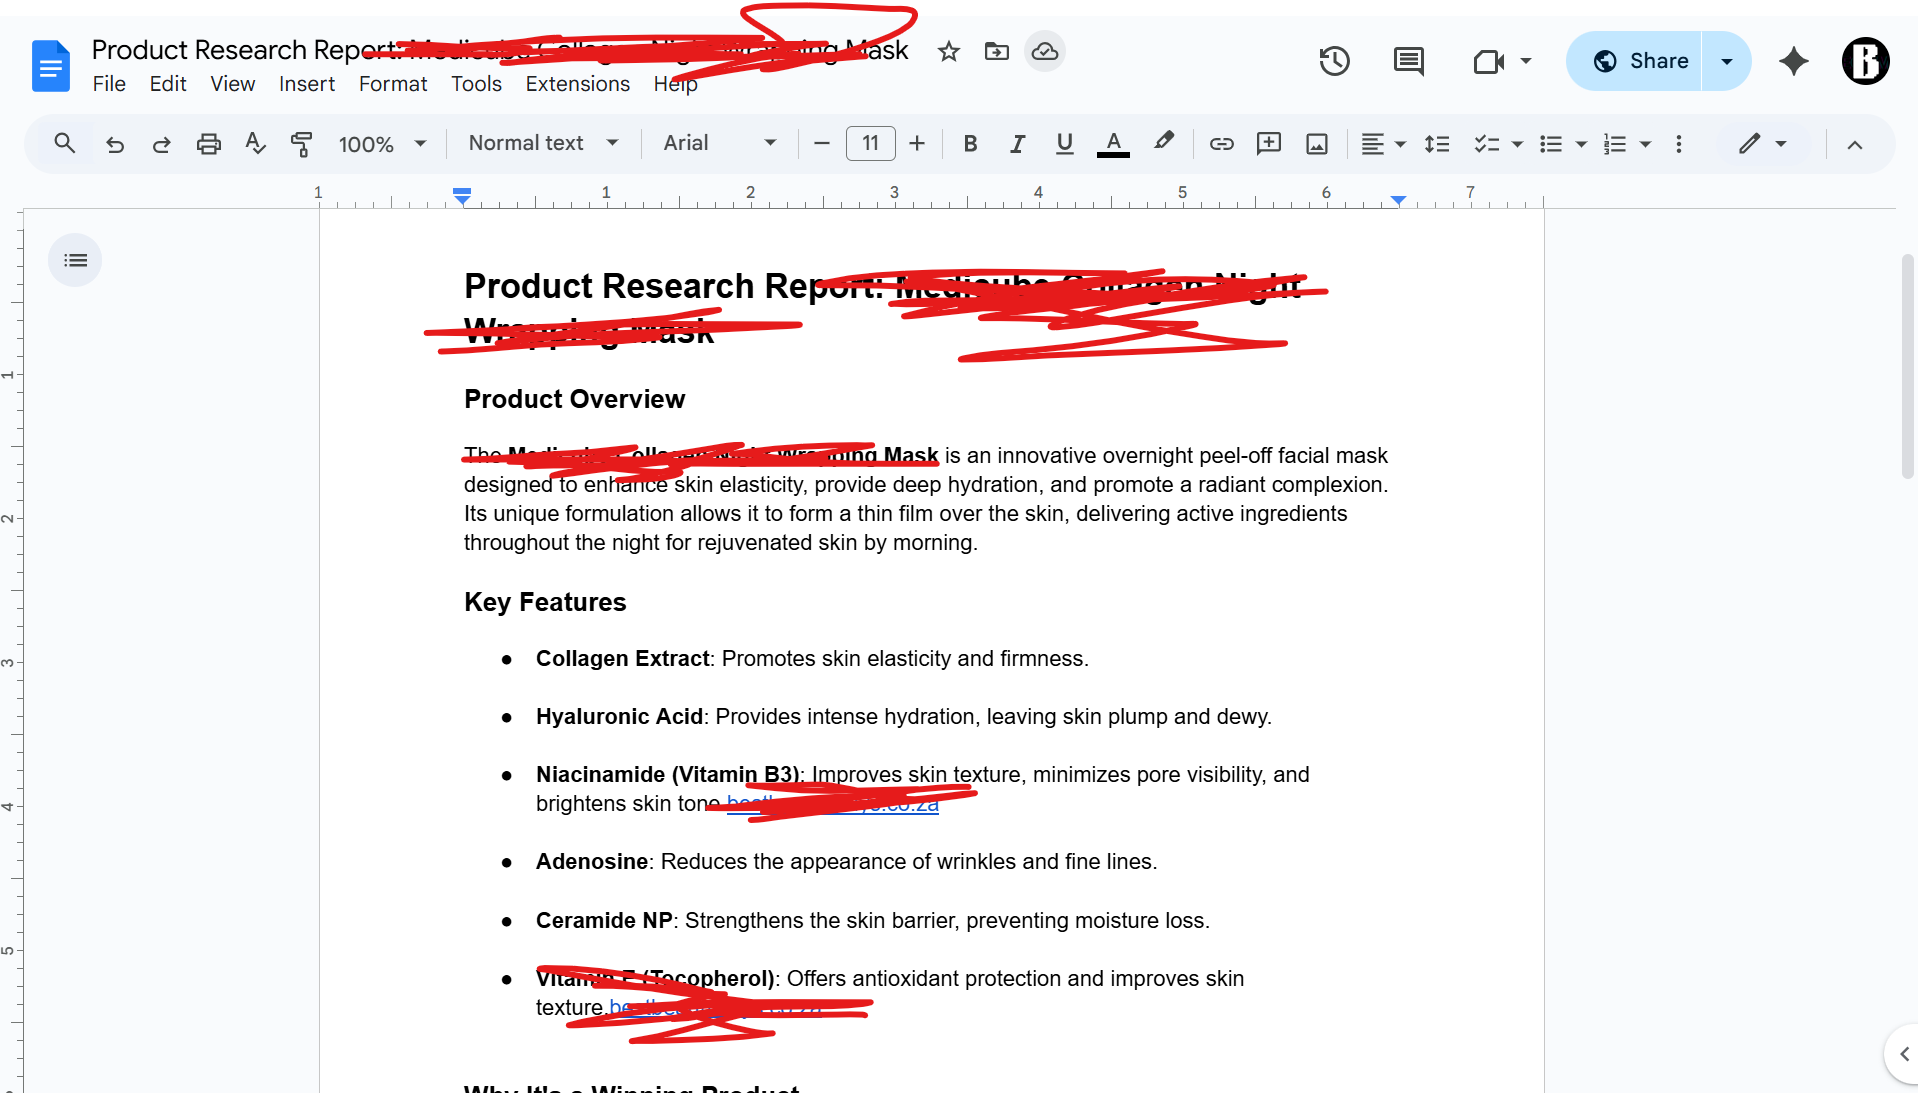Toggle bold formatting
The width and height of the screenshot is (1918, 1093).
pos(969,144)
